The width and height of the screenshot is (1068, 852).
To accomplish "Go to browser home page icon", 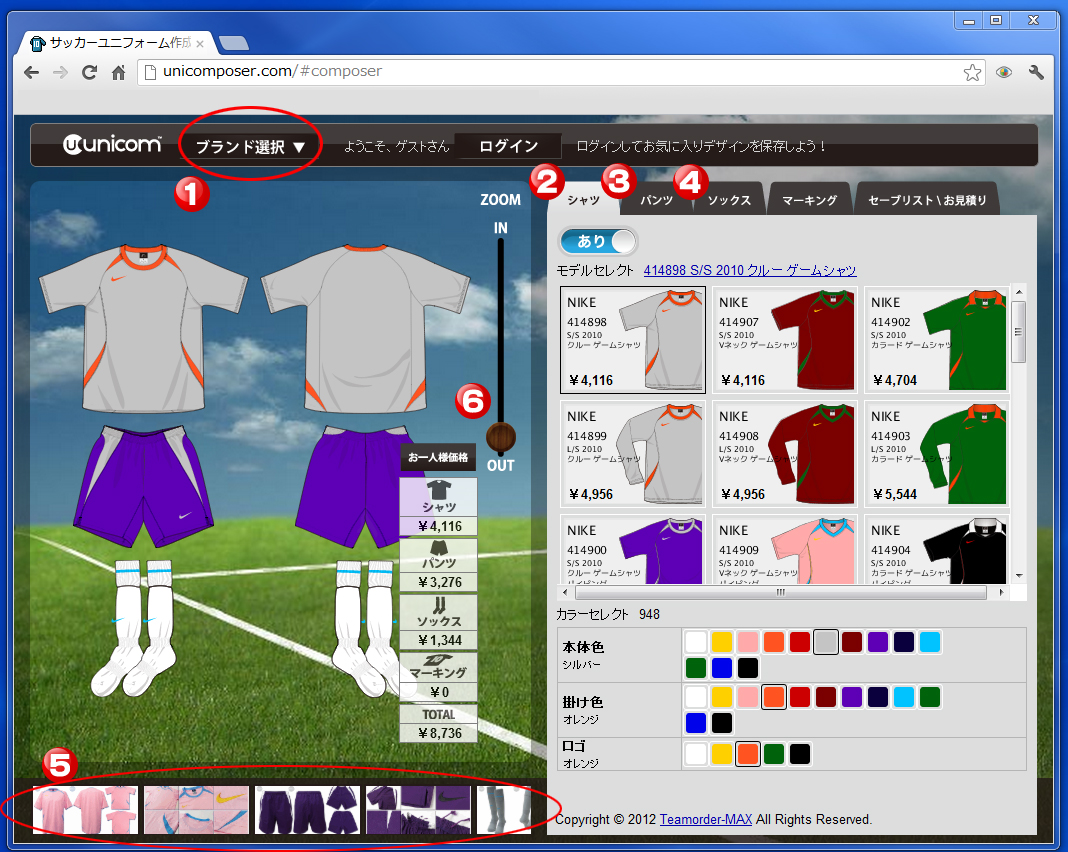I will click(119, 72).
